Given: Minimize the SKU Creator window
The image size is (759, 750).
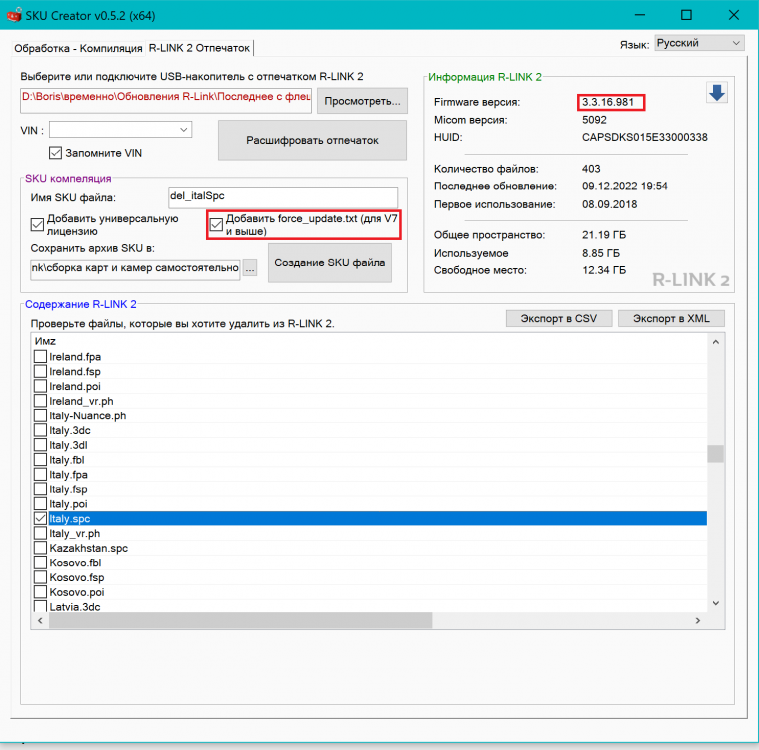Looking at the screenshot, I should click(x=640, y=15).
